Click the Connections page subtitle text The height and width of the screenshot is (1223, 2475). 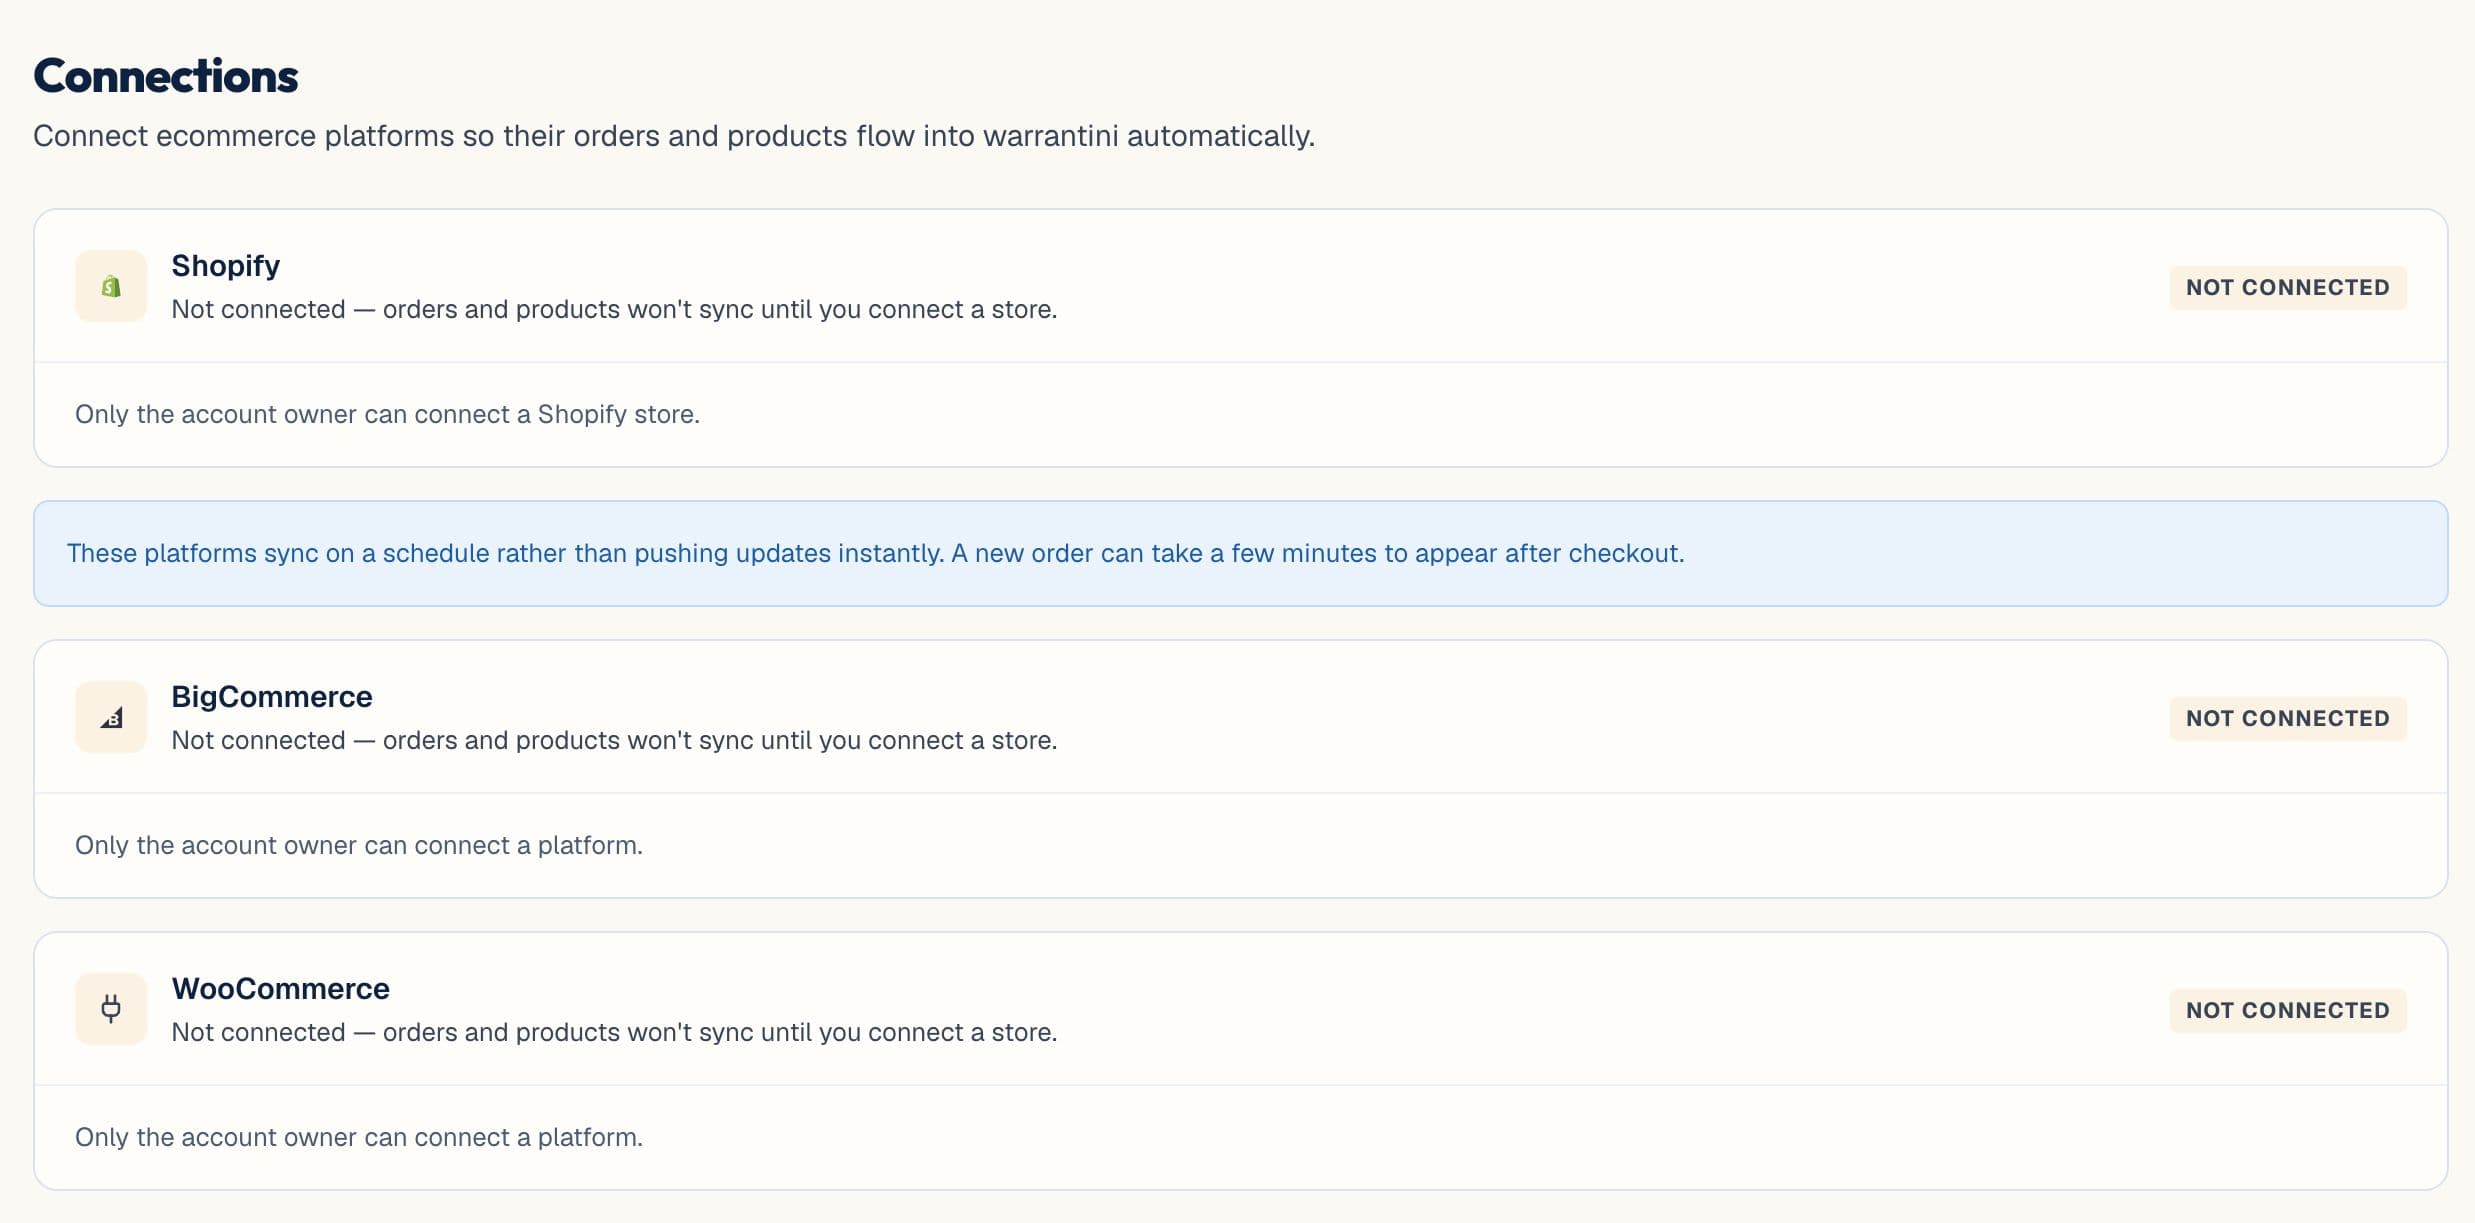[x=674, y=136]
